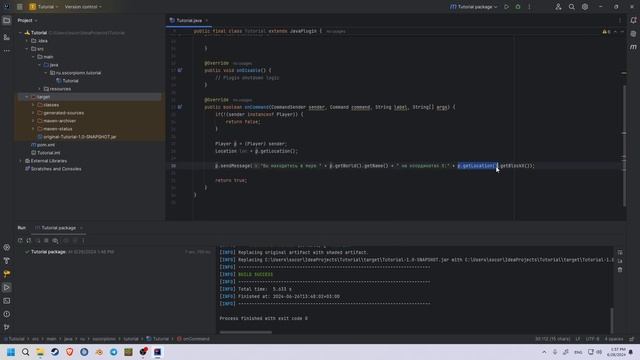Click the src breadcrumb in navigation bar

(36, 339)
